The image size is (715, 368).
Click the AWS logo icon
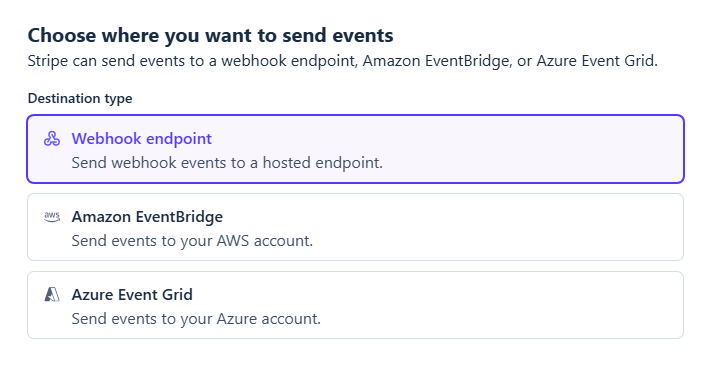point(52,217)
